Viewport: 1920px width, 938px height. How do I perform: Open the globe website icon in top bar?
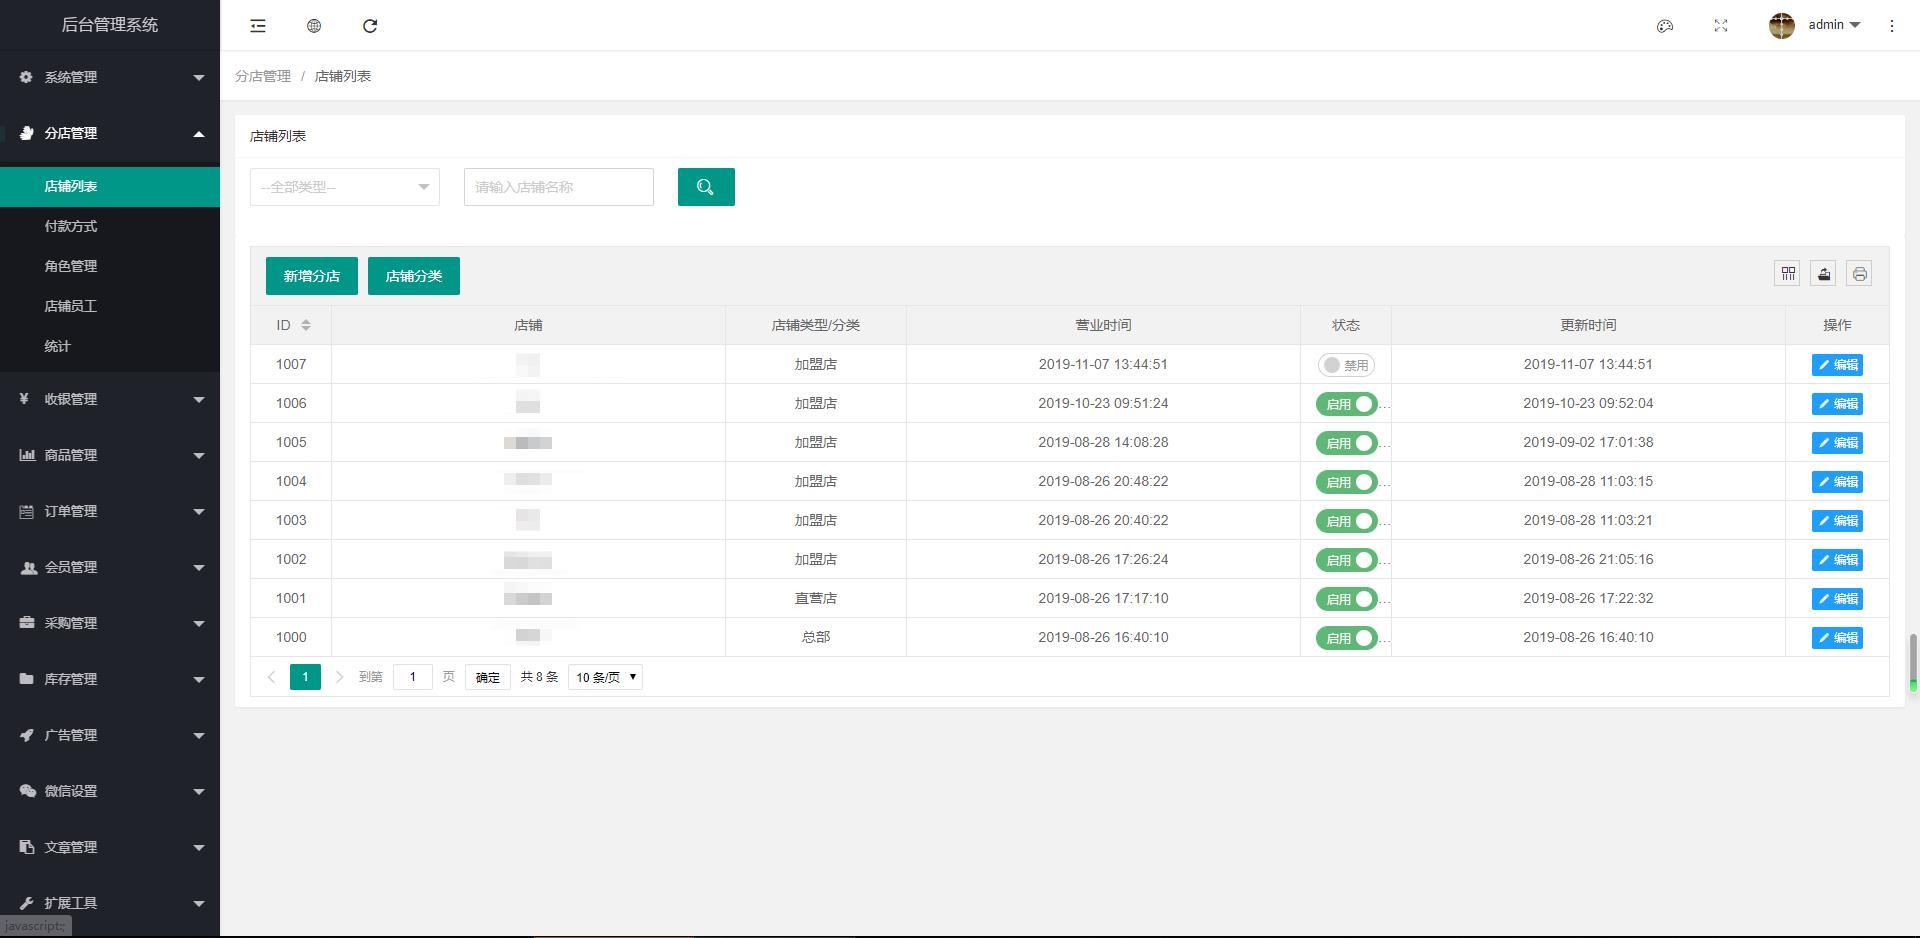tap(314, 26)
